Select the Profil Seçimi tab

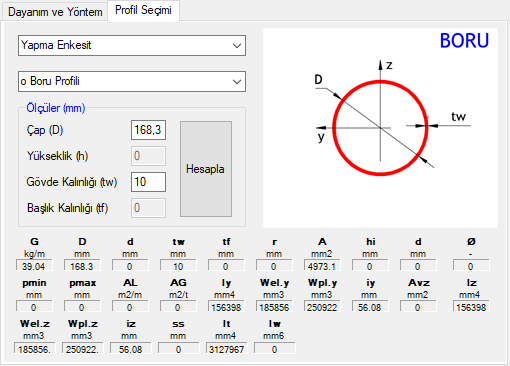point(143,10)
